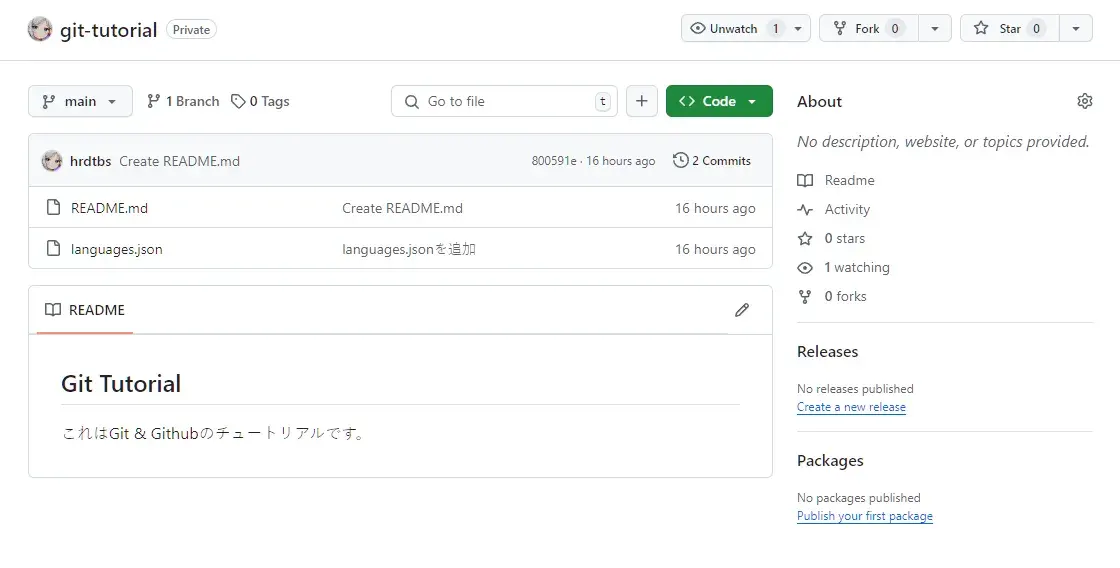View the 0 Tags link
Image resolution: width=1120 pixels, height=568 pixels.
[260, 101]
